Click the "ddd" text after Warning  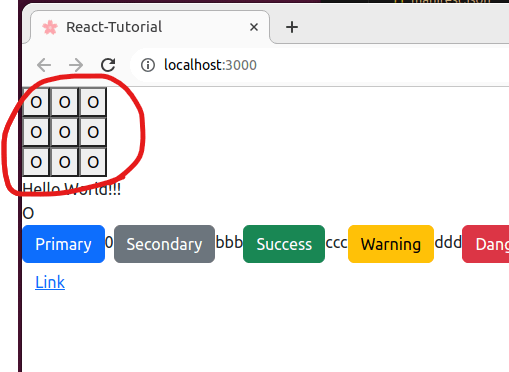coord(448,242)
